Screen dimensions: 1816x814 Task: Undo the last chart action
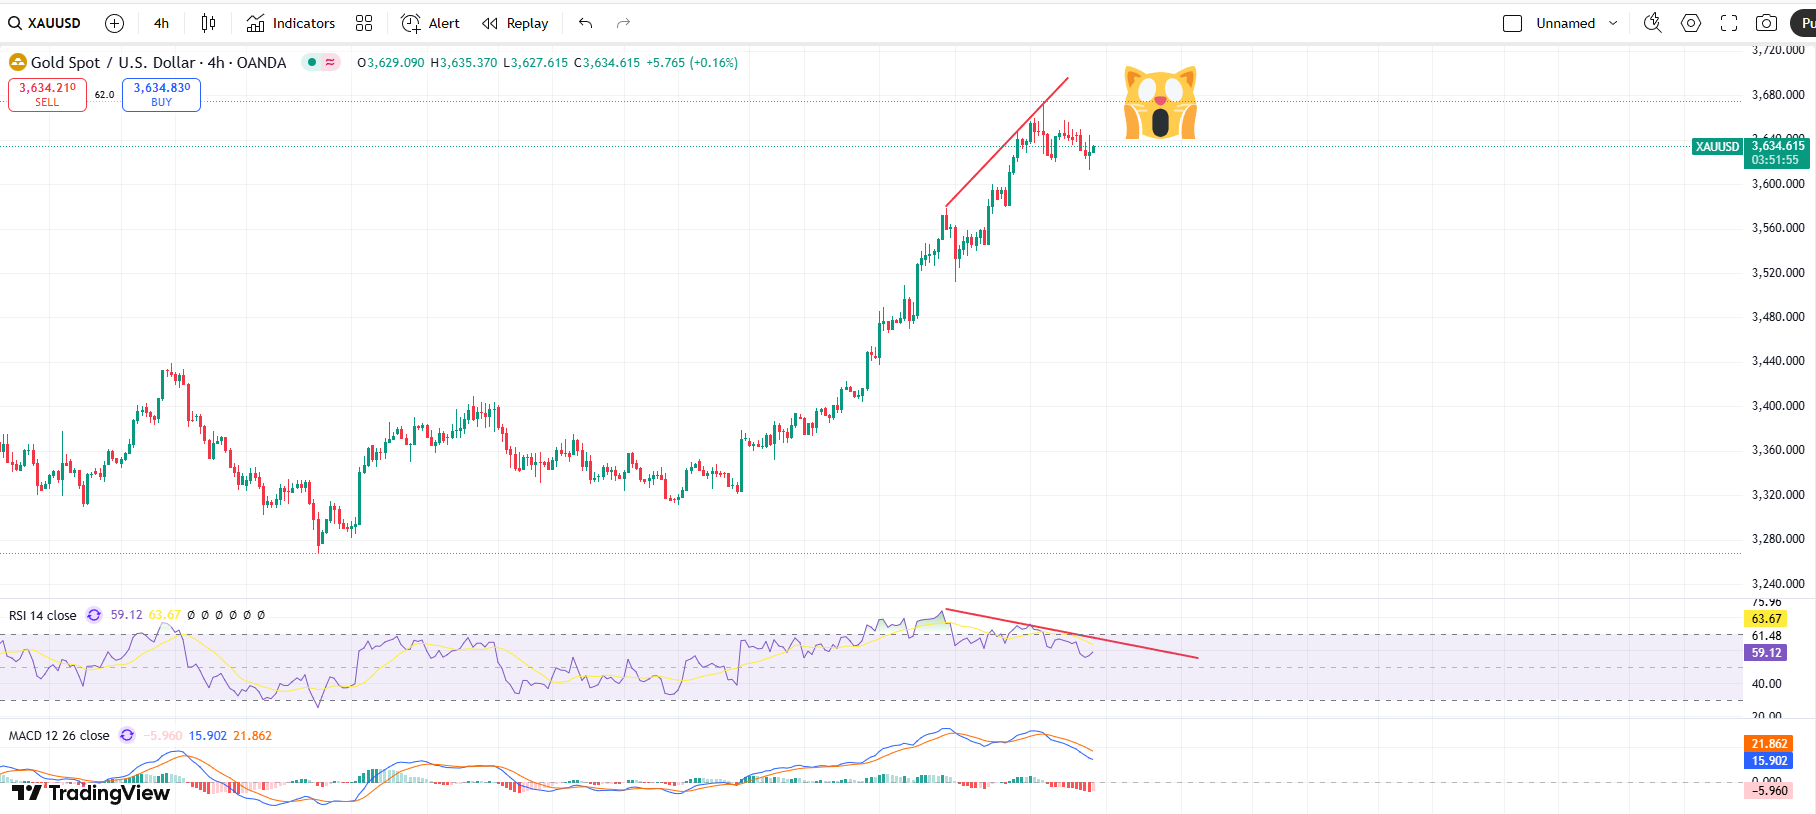click(x=586, y=23)
